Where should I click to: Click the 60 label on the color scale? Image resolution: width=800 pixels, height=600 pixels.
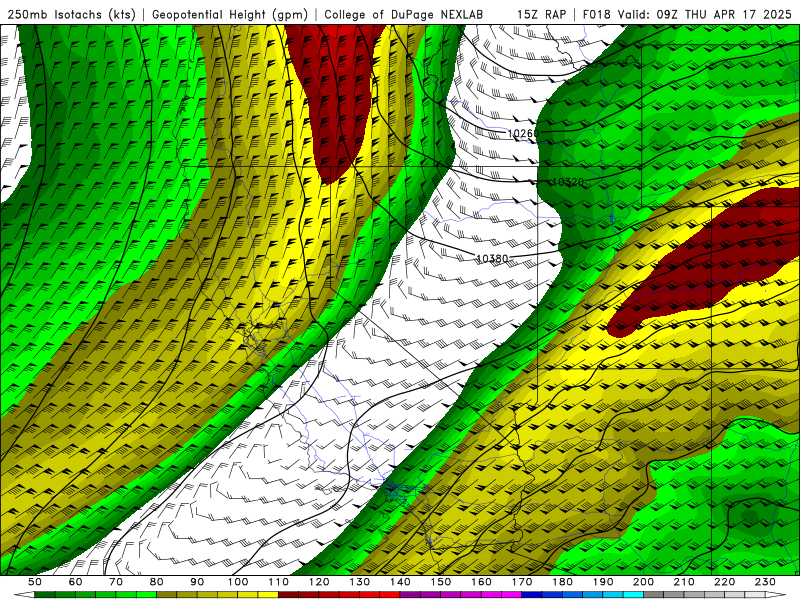click(x=76, y=582)
